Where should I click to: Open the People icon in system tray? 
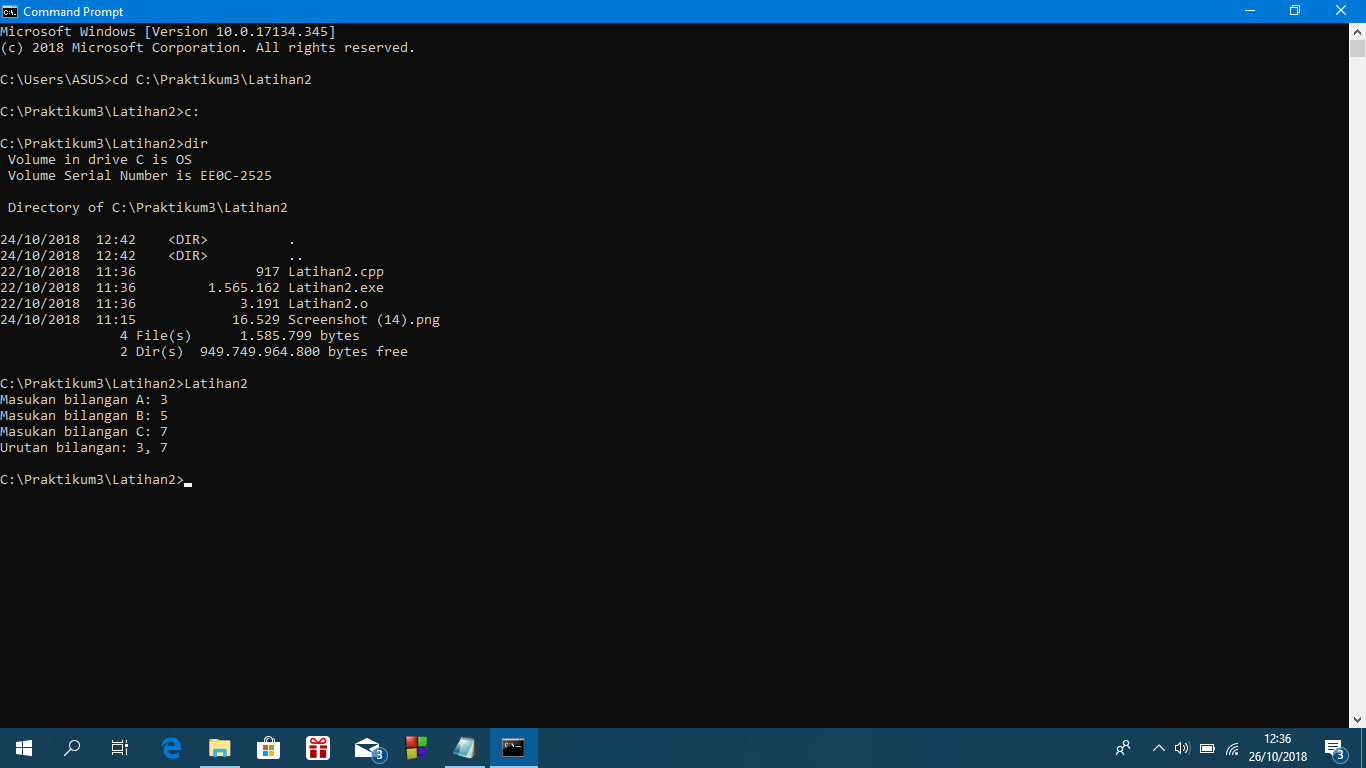coord(1124,748)
